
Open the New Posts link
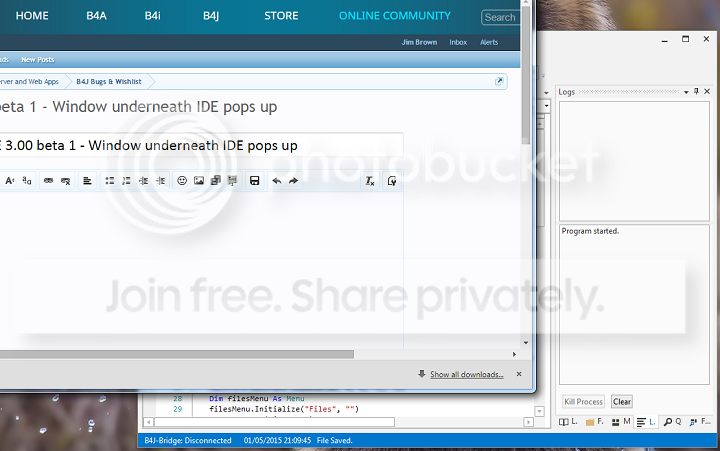click(x=38, y=60)
